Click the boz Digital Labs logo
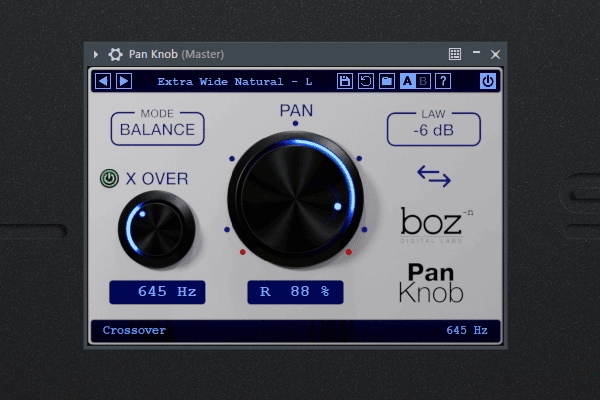The image size is (600, 400). tap(437, 225)
